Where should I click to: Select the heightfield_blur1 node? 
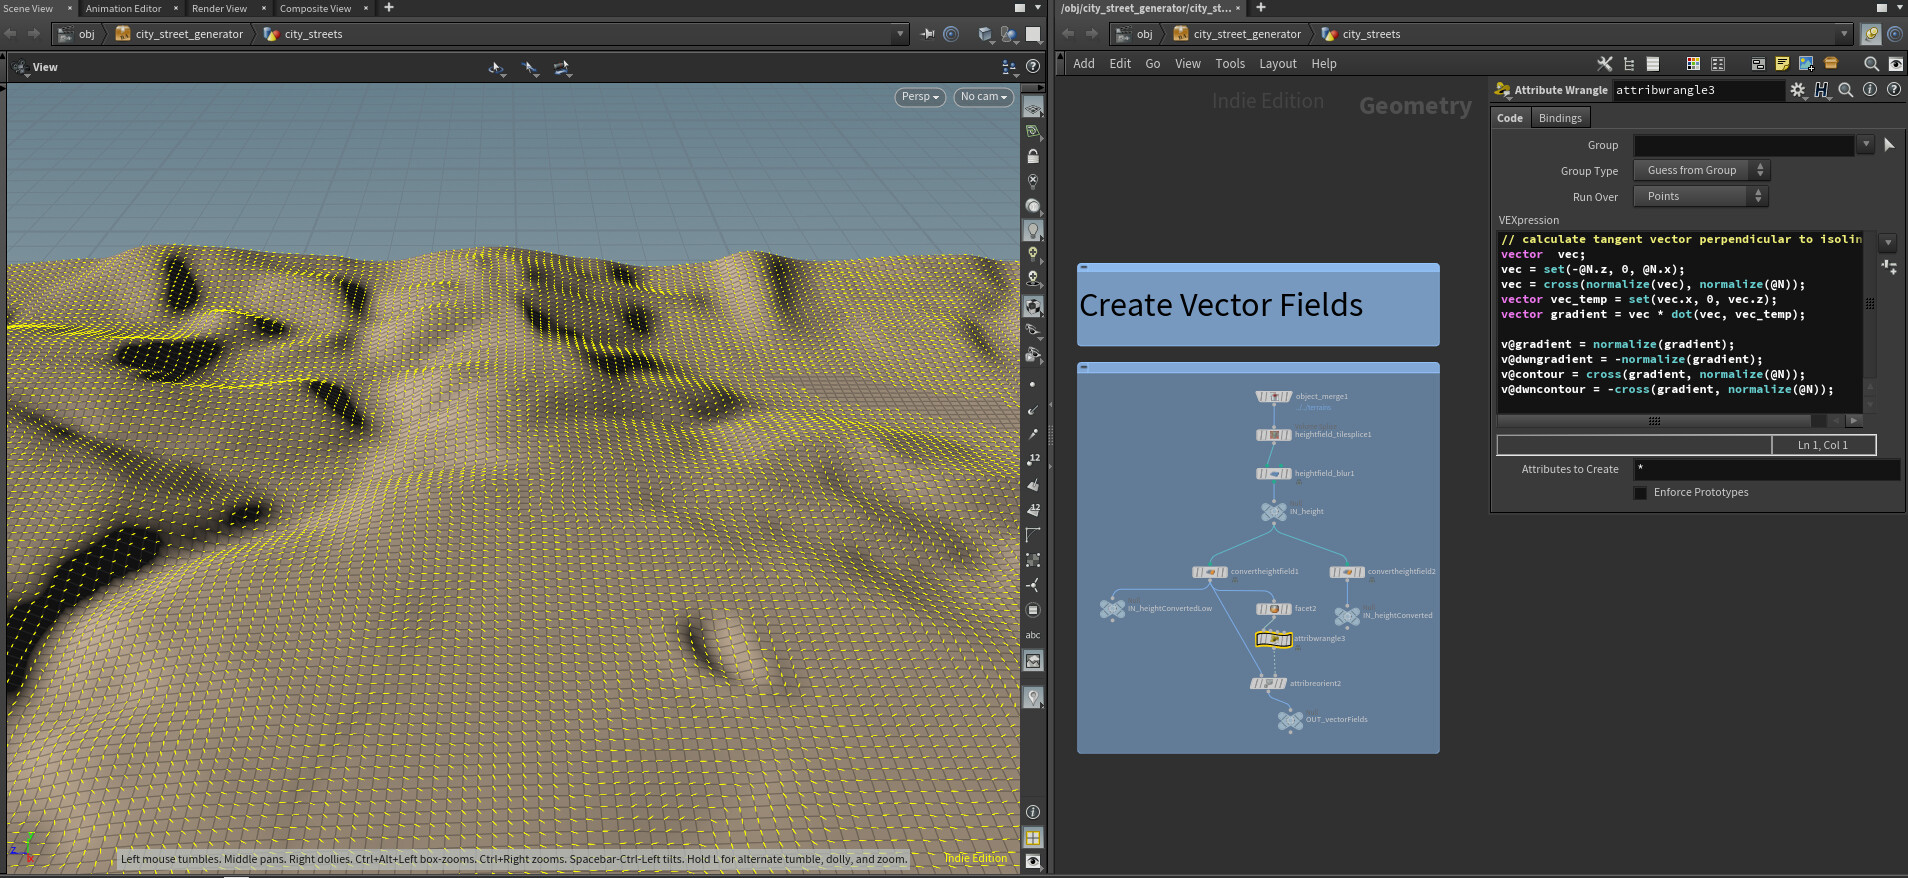tap(1273, 474)
